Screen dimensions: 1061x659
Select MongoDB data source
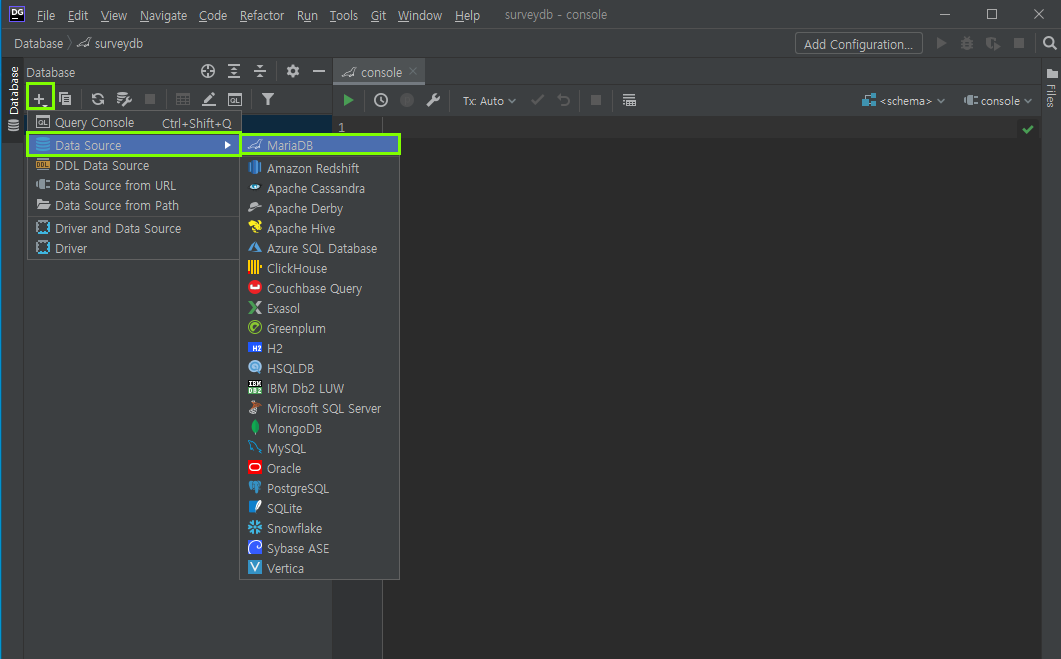(320, 428)
